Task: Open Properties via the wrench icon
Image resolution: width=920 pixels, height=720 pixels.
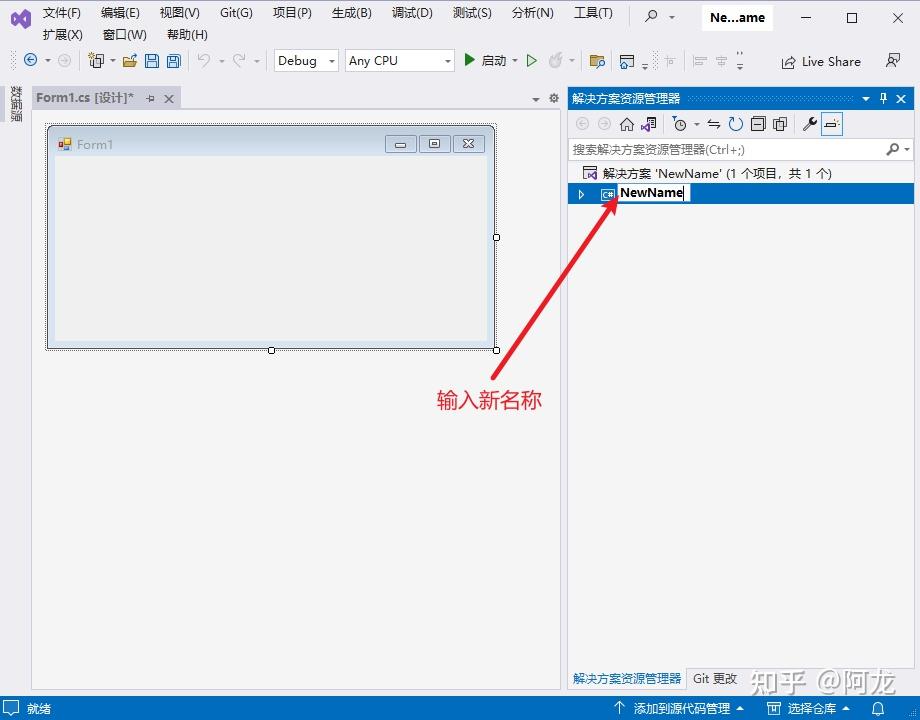Action: 810,124
